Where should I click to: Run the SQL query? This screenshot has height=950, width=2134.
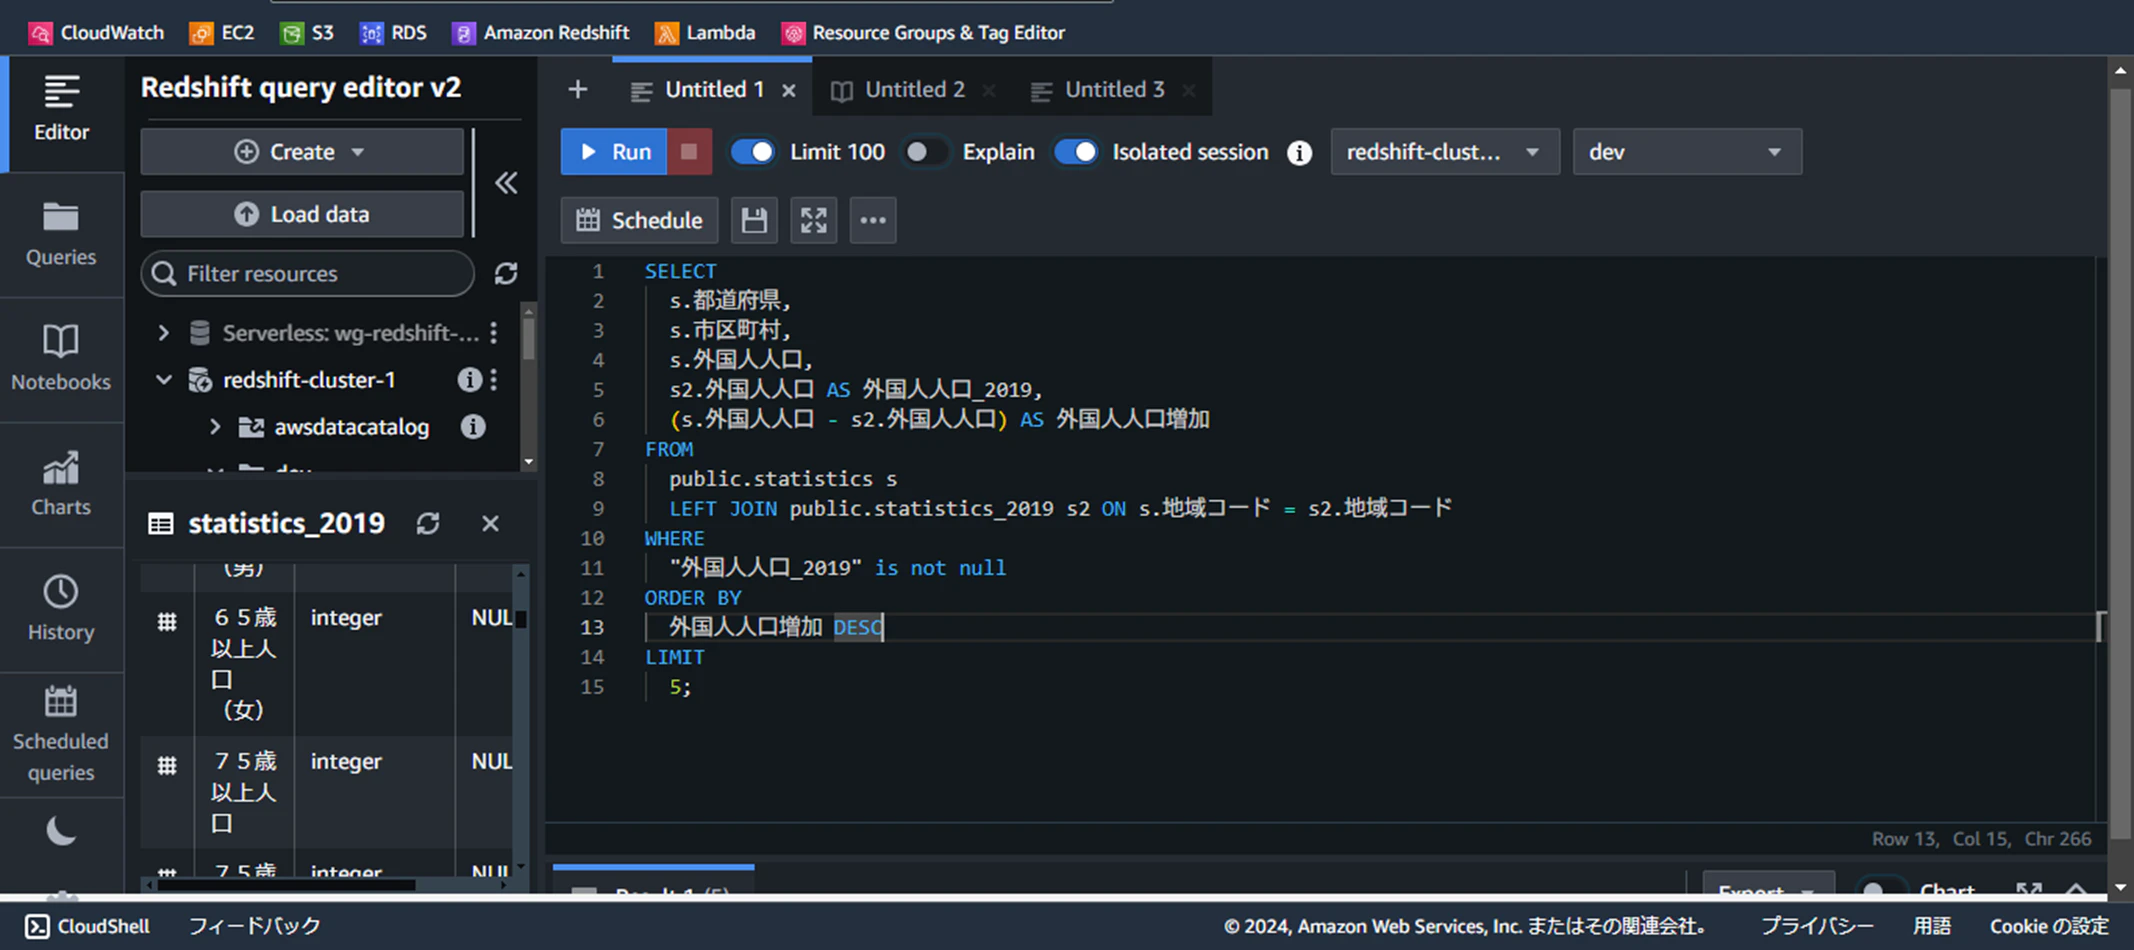tap(614, 152)
